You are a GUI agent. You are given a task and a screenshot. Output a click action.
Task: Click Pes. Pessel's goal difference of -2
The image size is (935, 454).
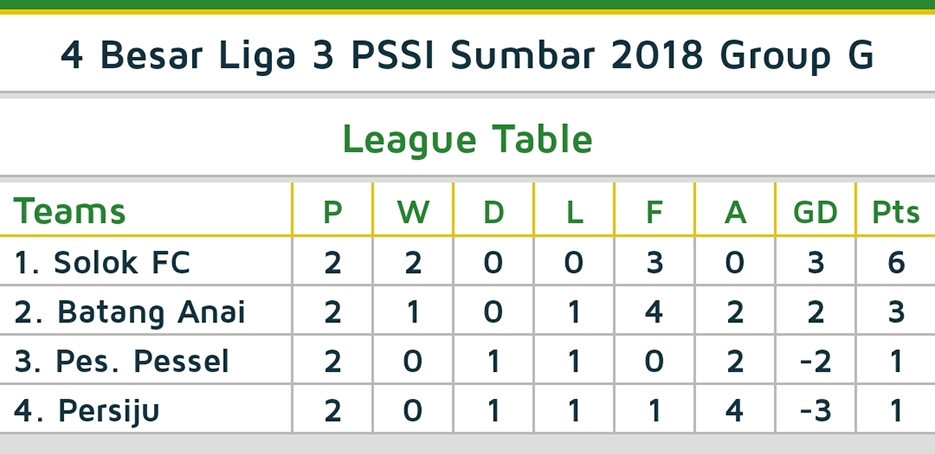[815, 361]
